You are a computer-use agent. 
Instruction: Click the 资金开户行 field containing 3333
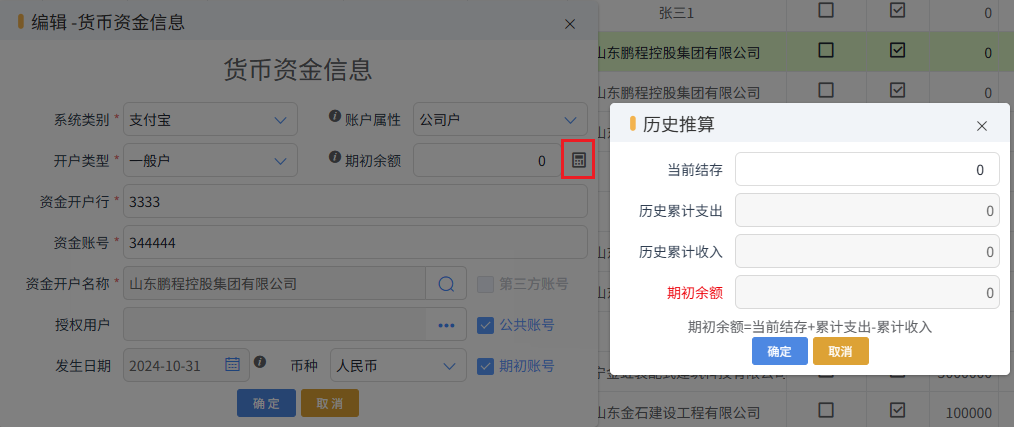pos(355,201)
